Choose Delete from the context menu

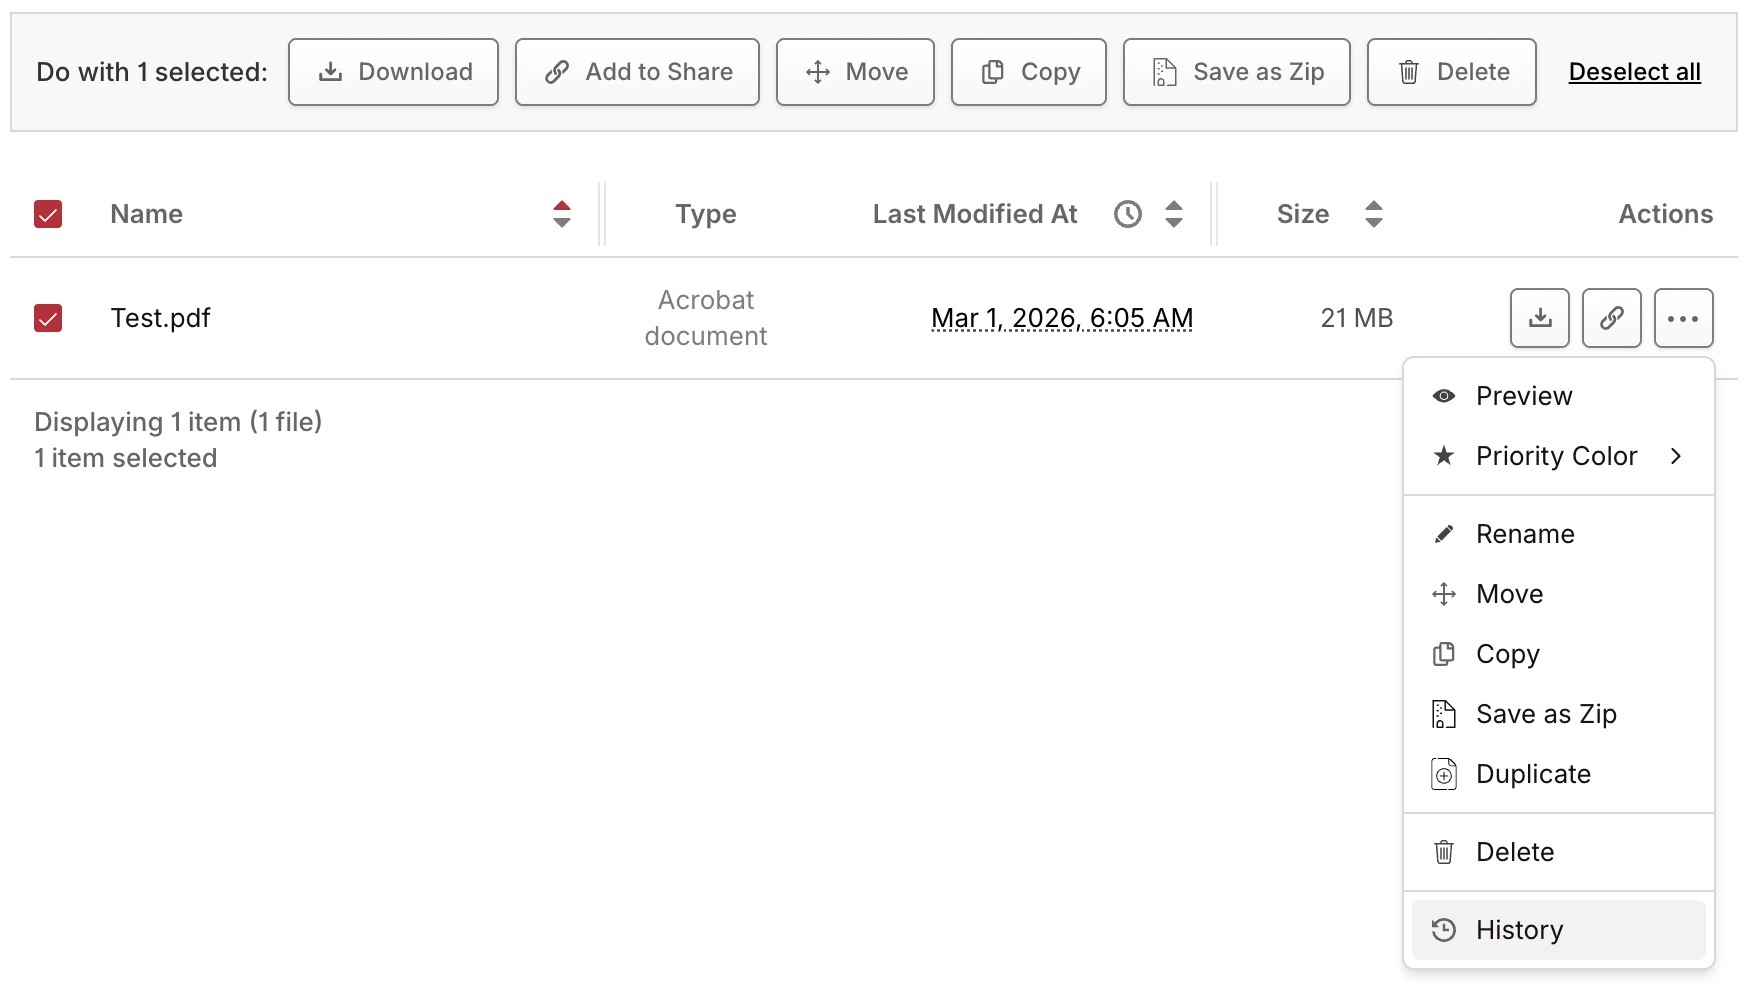click(x=1559, y=852)
